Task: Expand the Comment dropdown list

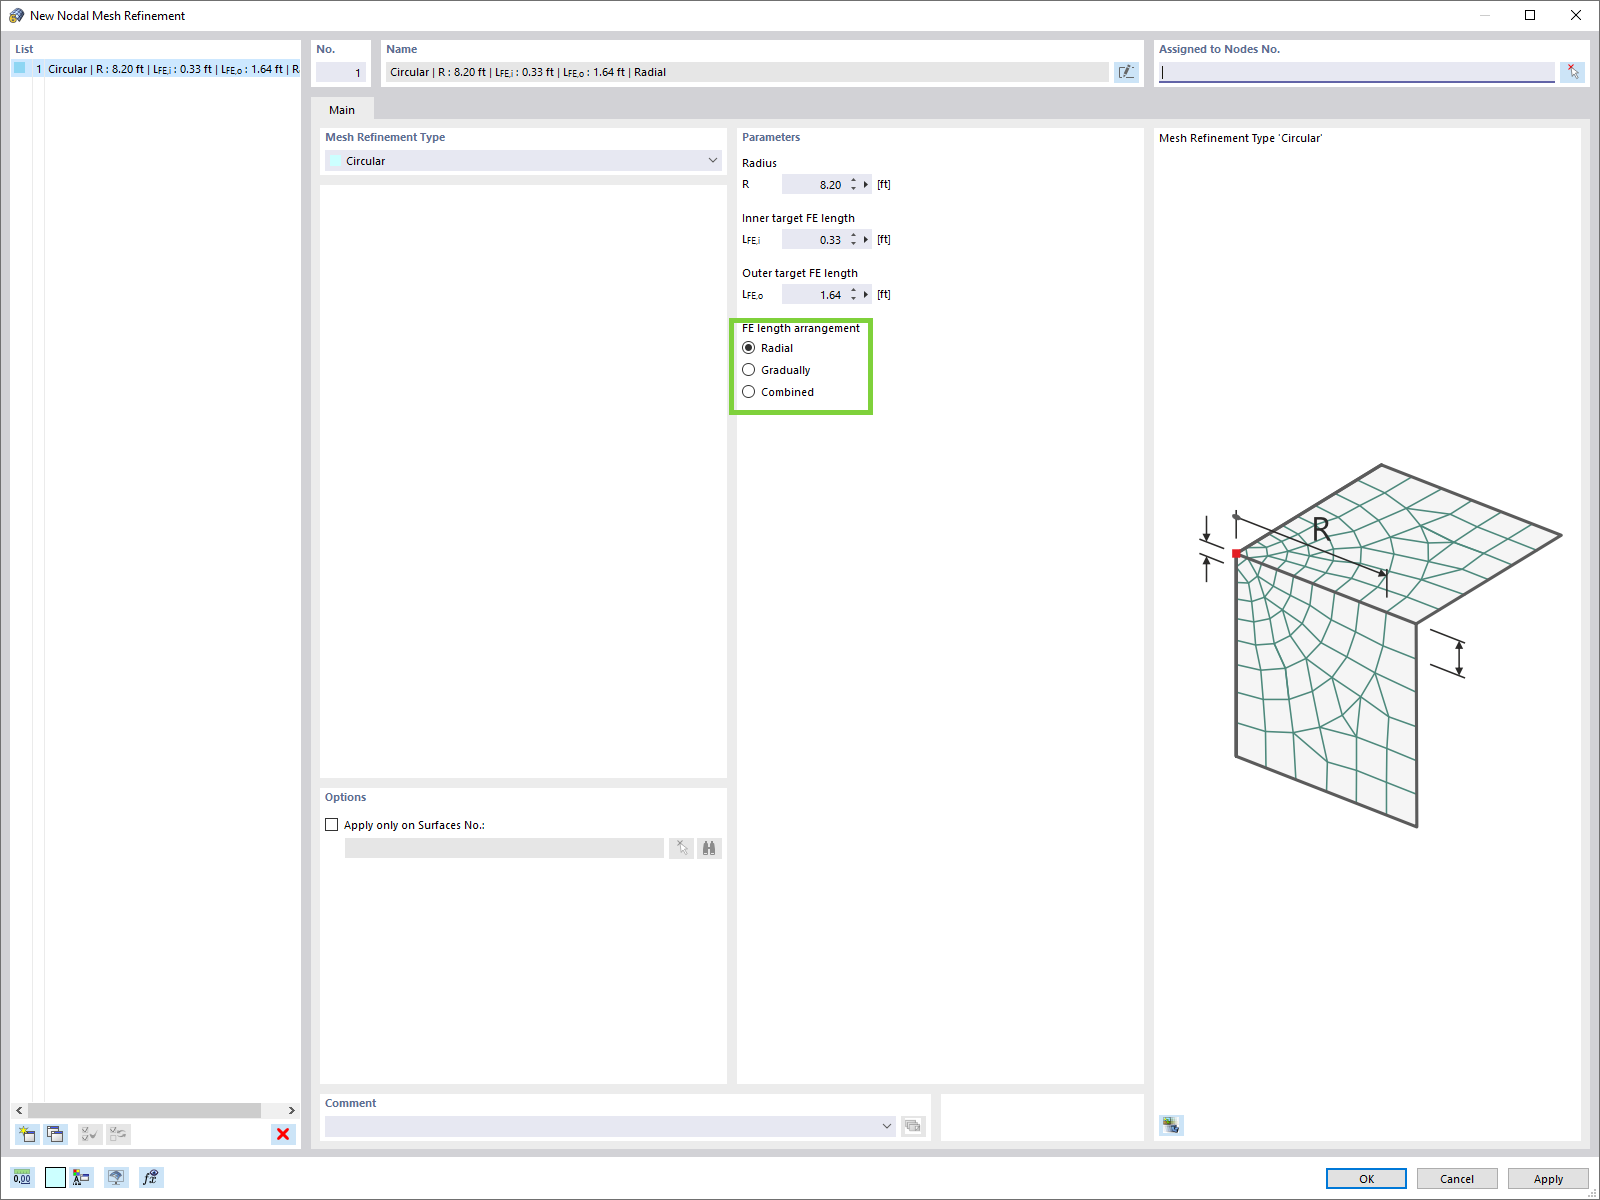Action: 886,1125
